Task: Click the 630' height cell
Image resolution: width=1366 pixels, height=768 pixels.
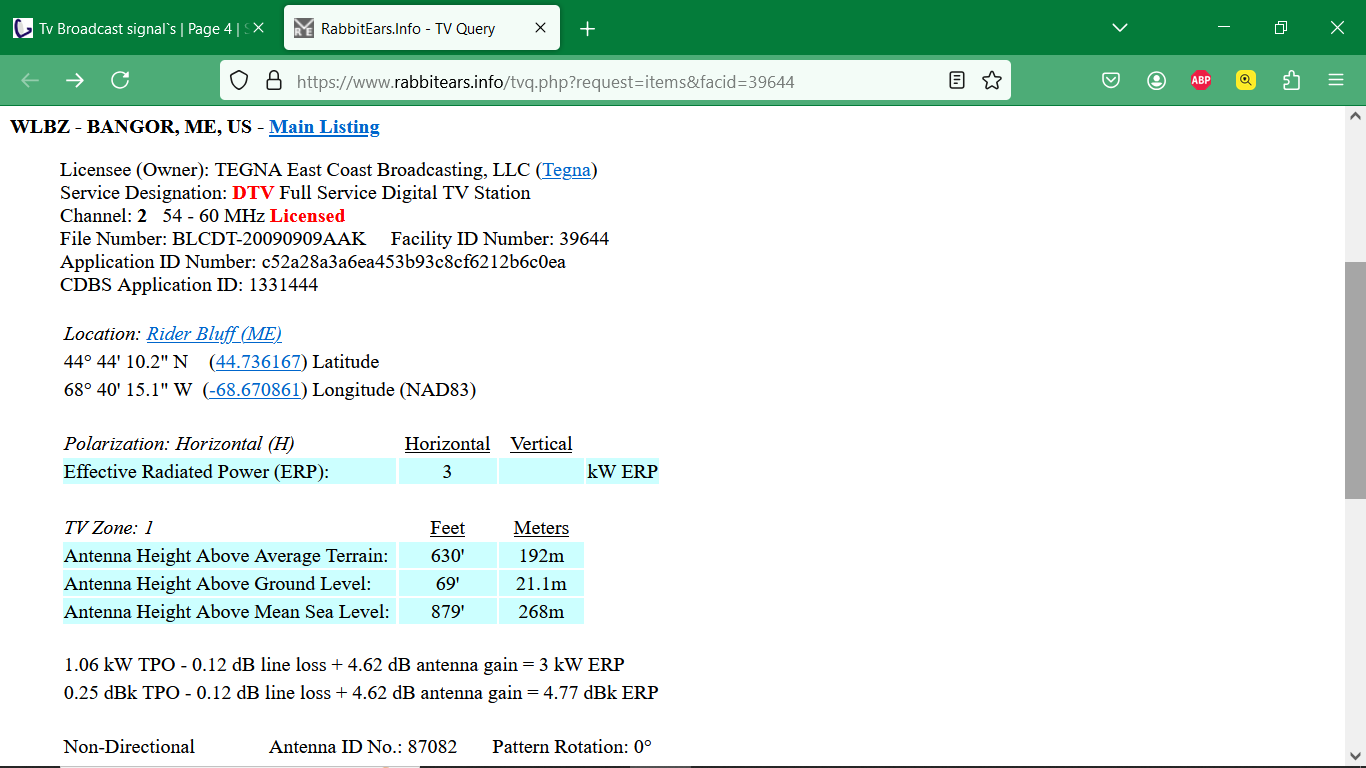Action: pyautogui.click(x=447, y=556)
